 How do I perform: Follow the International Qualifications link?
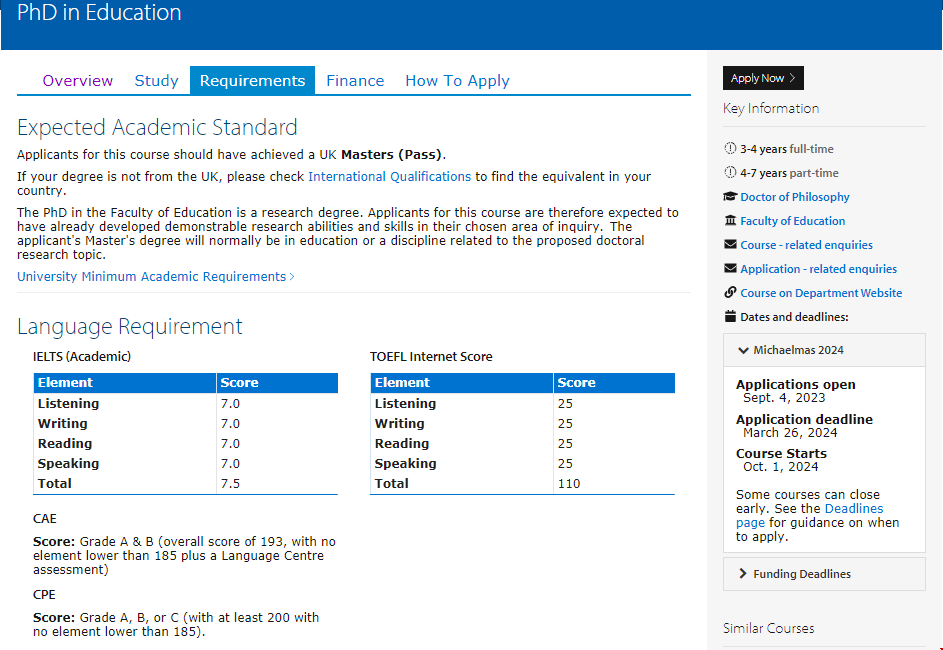(x=389, y=177)
